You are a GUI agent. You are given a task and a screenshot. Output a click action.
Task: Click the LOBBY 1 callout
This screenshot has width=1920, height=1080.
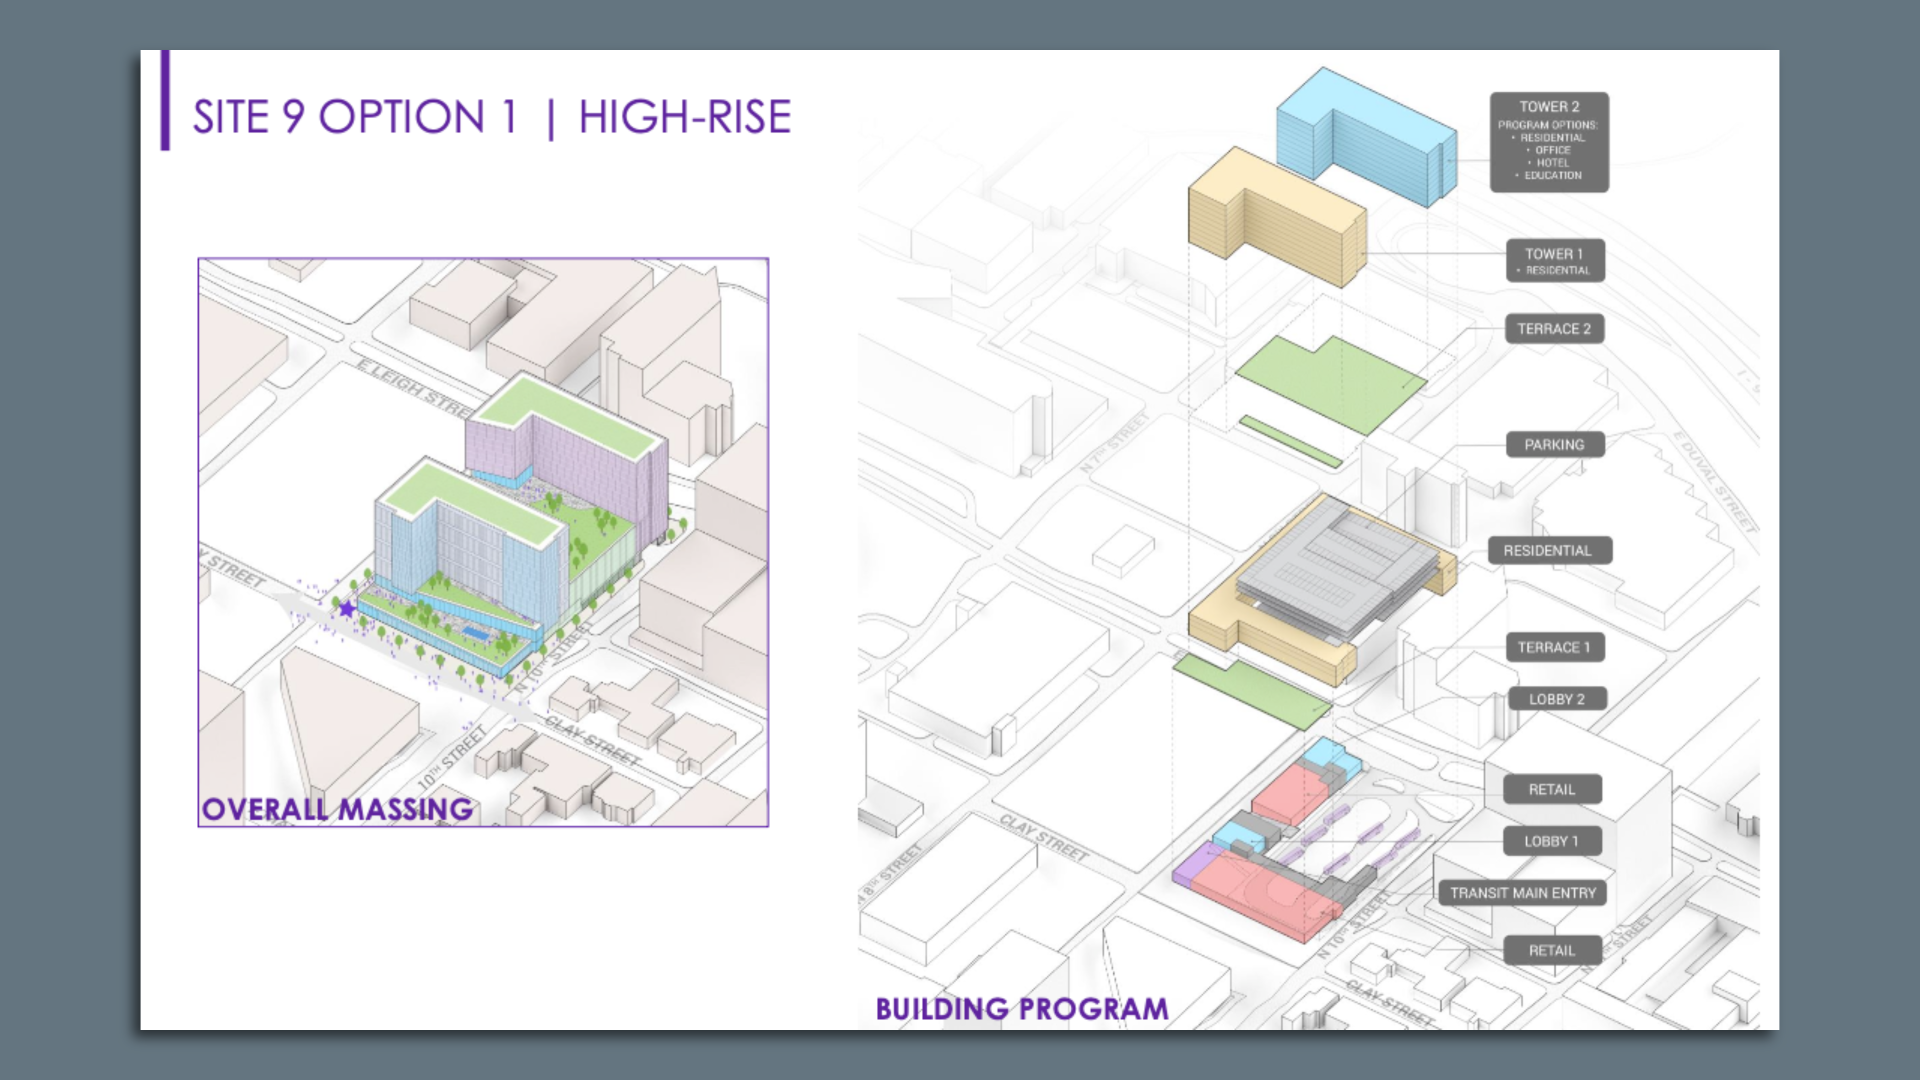1553,841
